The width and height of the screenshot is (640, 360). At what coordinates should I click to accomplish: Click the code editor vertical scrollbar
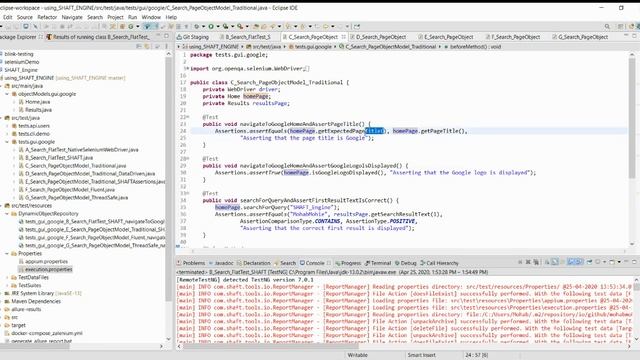632,118
